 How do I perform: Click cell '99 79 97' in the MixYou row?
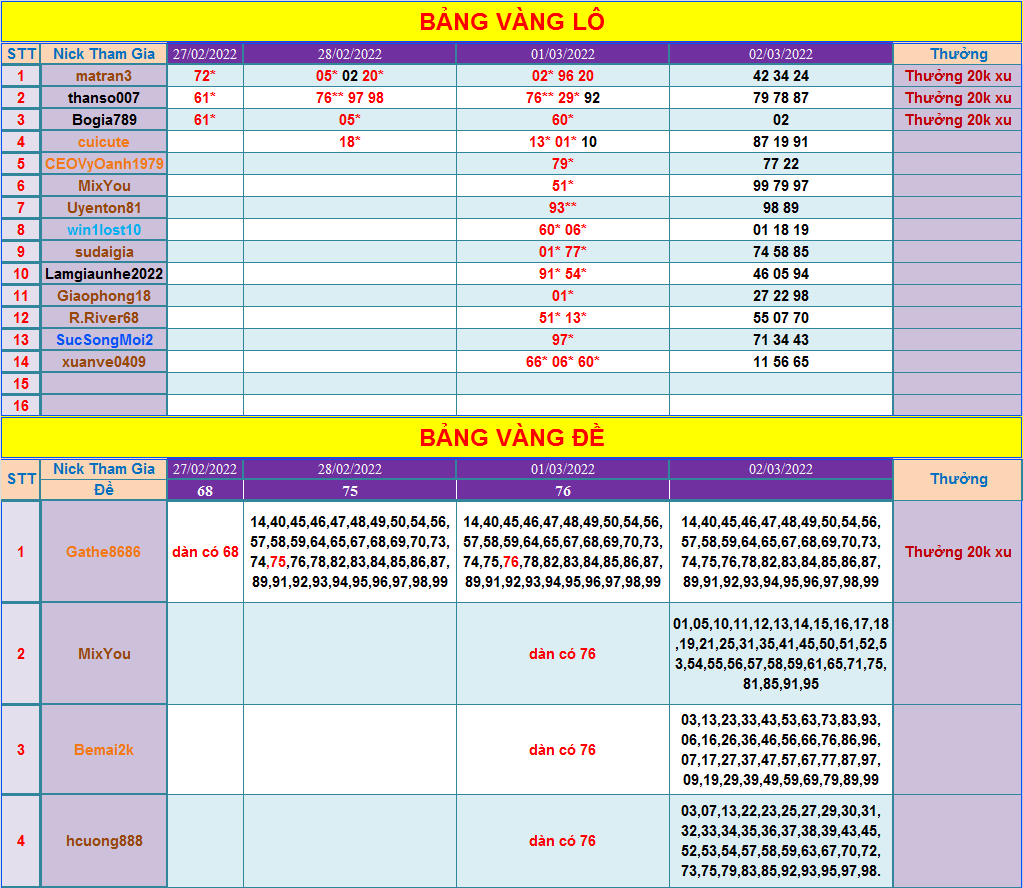pyautogui.click(x=780, y=186)
